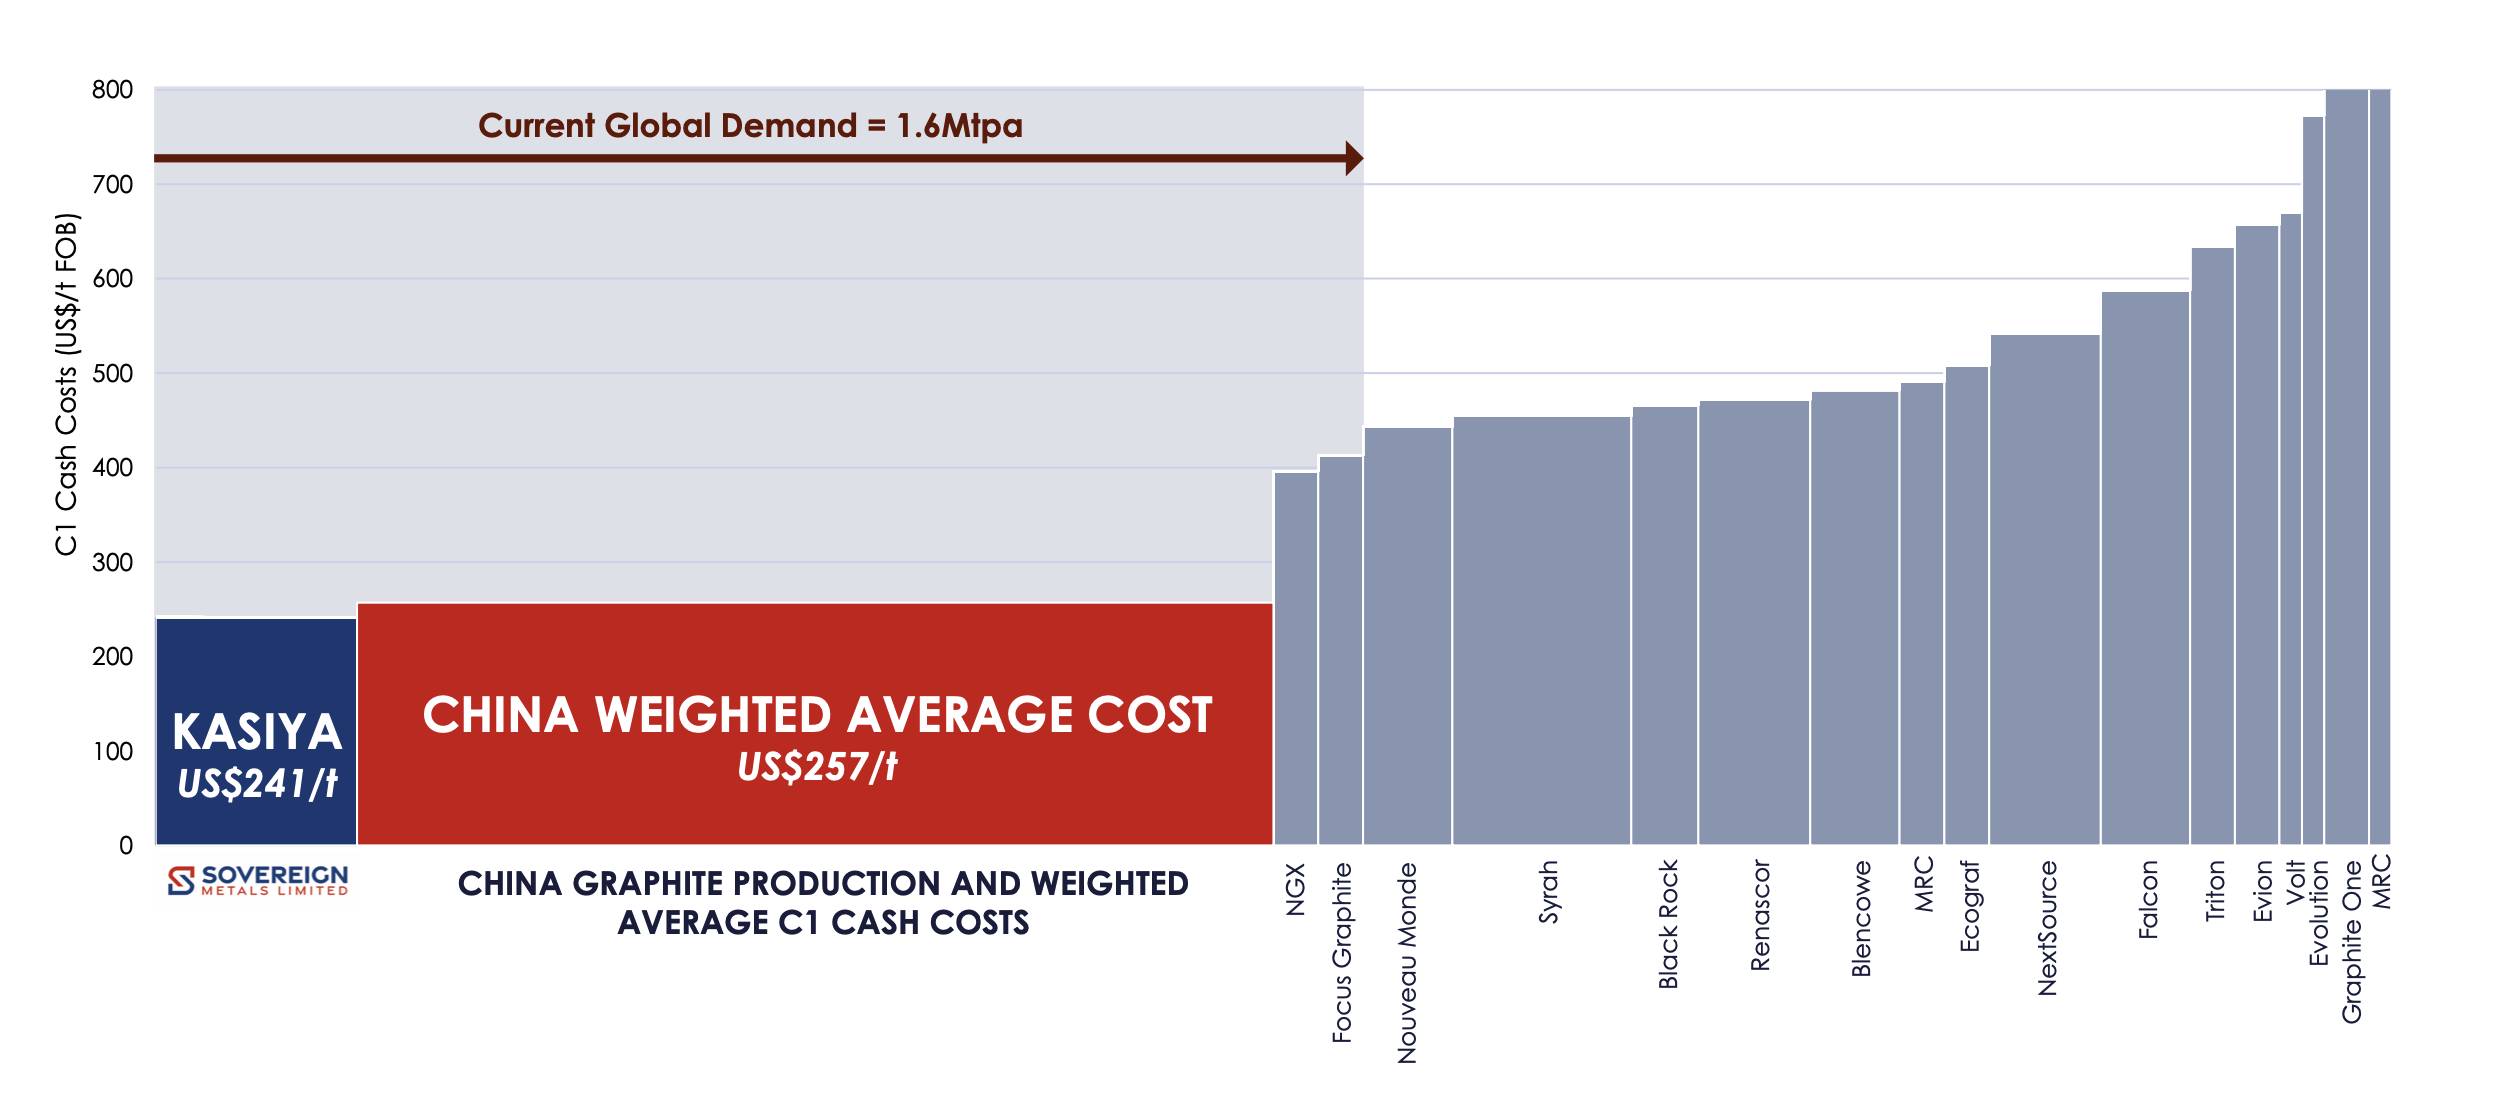The height and width of the screenshot is (1096, 2516).
Task: Select the 'NextSource' bar label
Action: tap(2048, 928)
